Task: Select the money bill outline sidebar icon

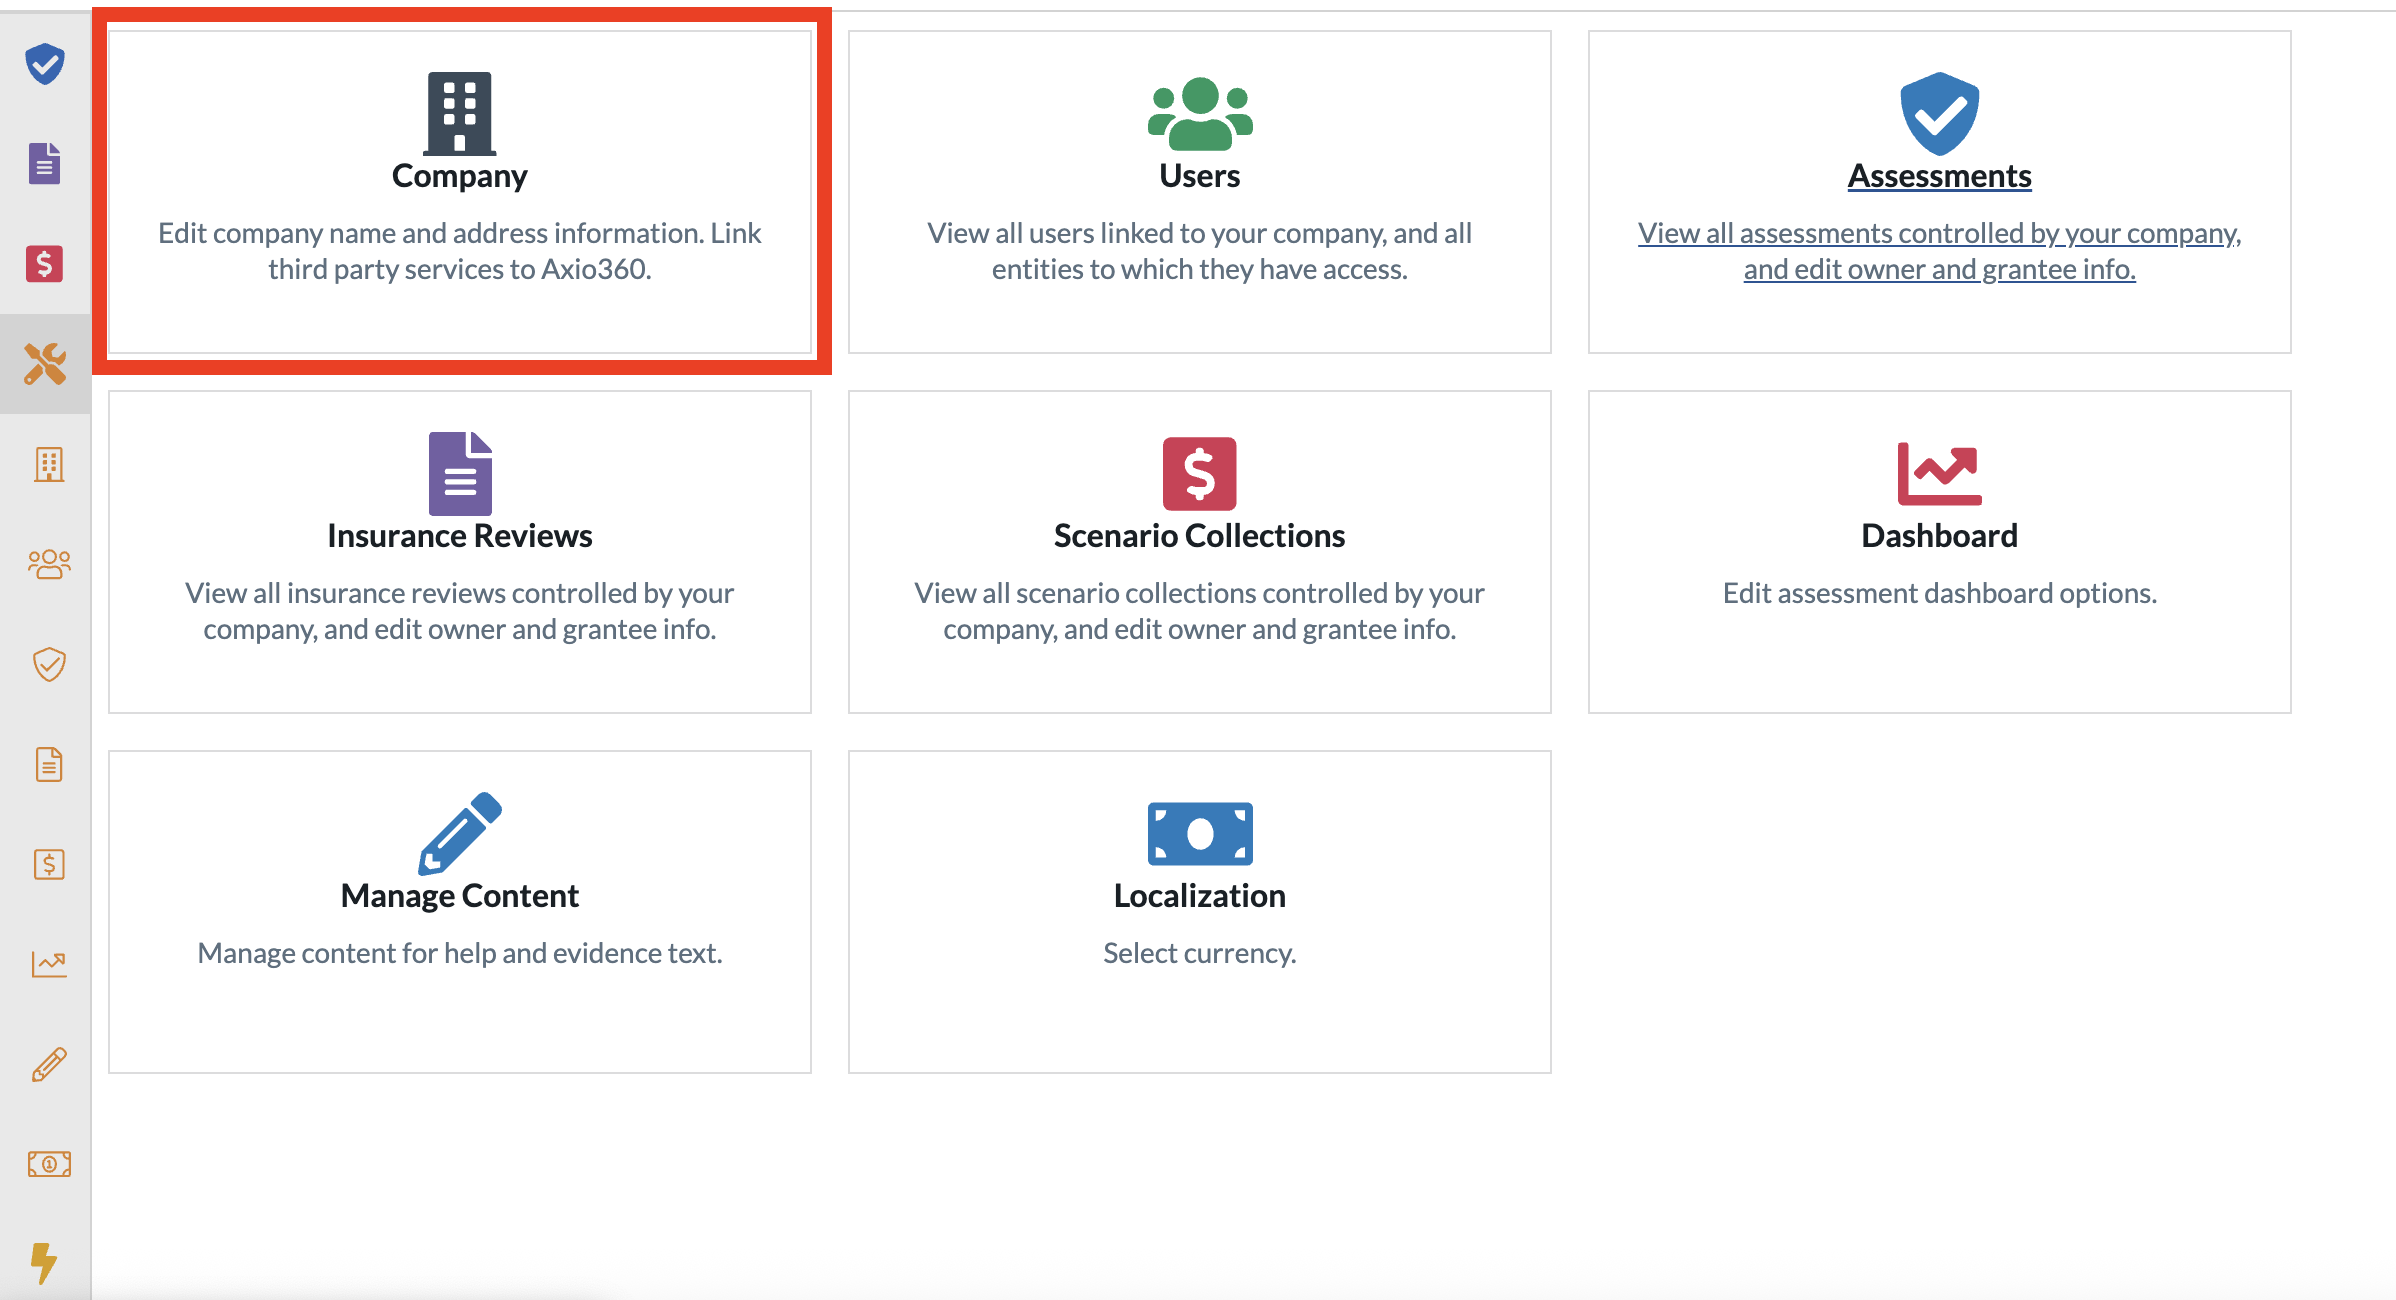Action: point(48,1164)
